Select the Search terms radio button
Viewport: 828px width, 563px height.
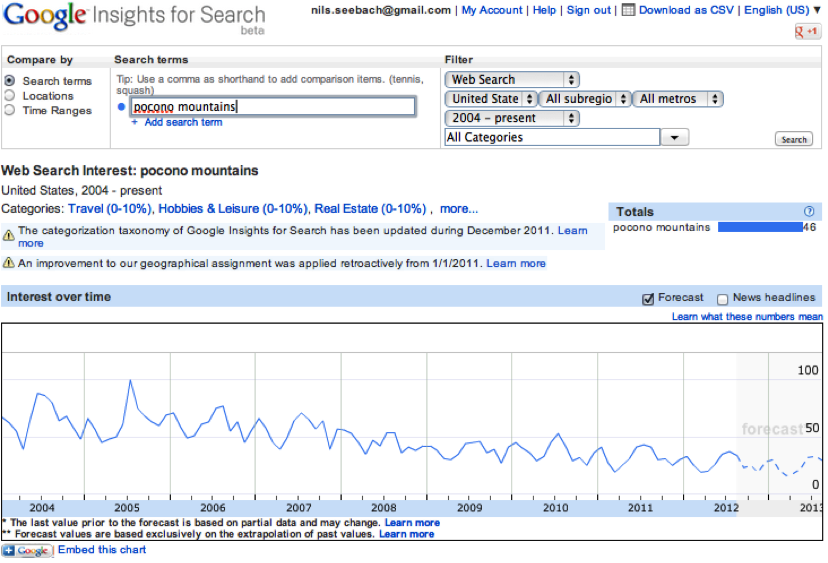point(10,81)
